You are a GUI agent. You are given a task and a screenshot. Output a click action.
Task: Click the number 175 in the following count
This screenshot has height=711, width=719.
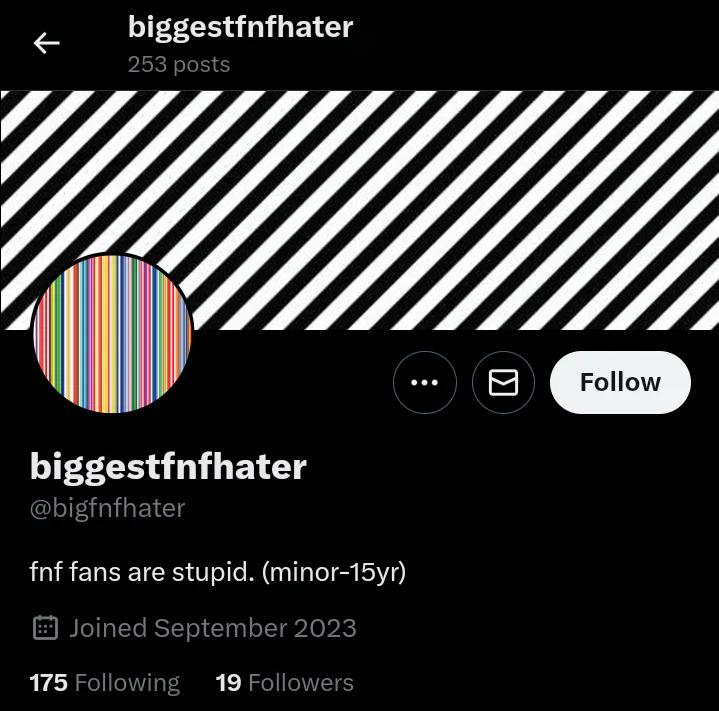49,683
